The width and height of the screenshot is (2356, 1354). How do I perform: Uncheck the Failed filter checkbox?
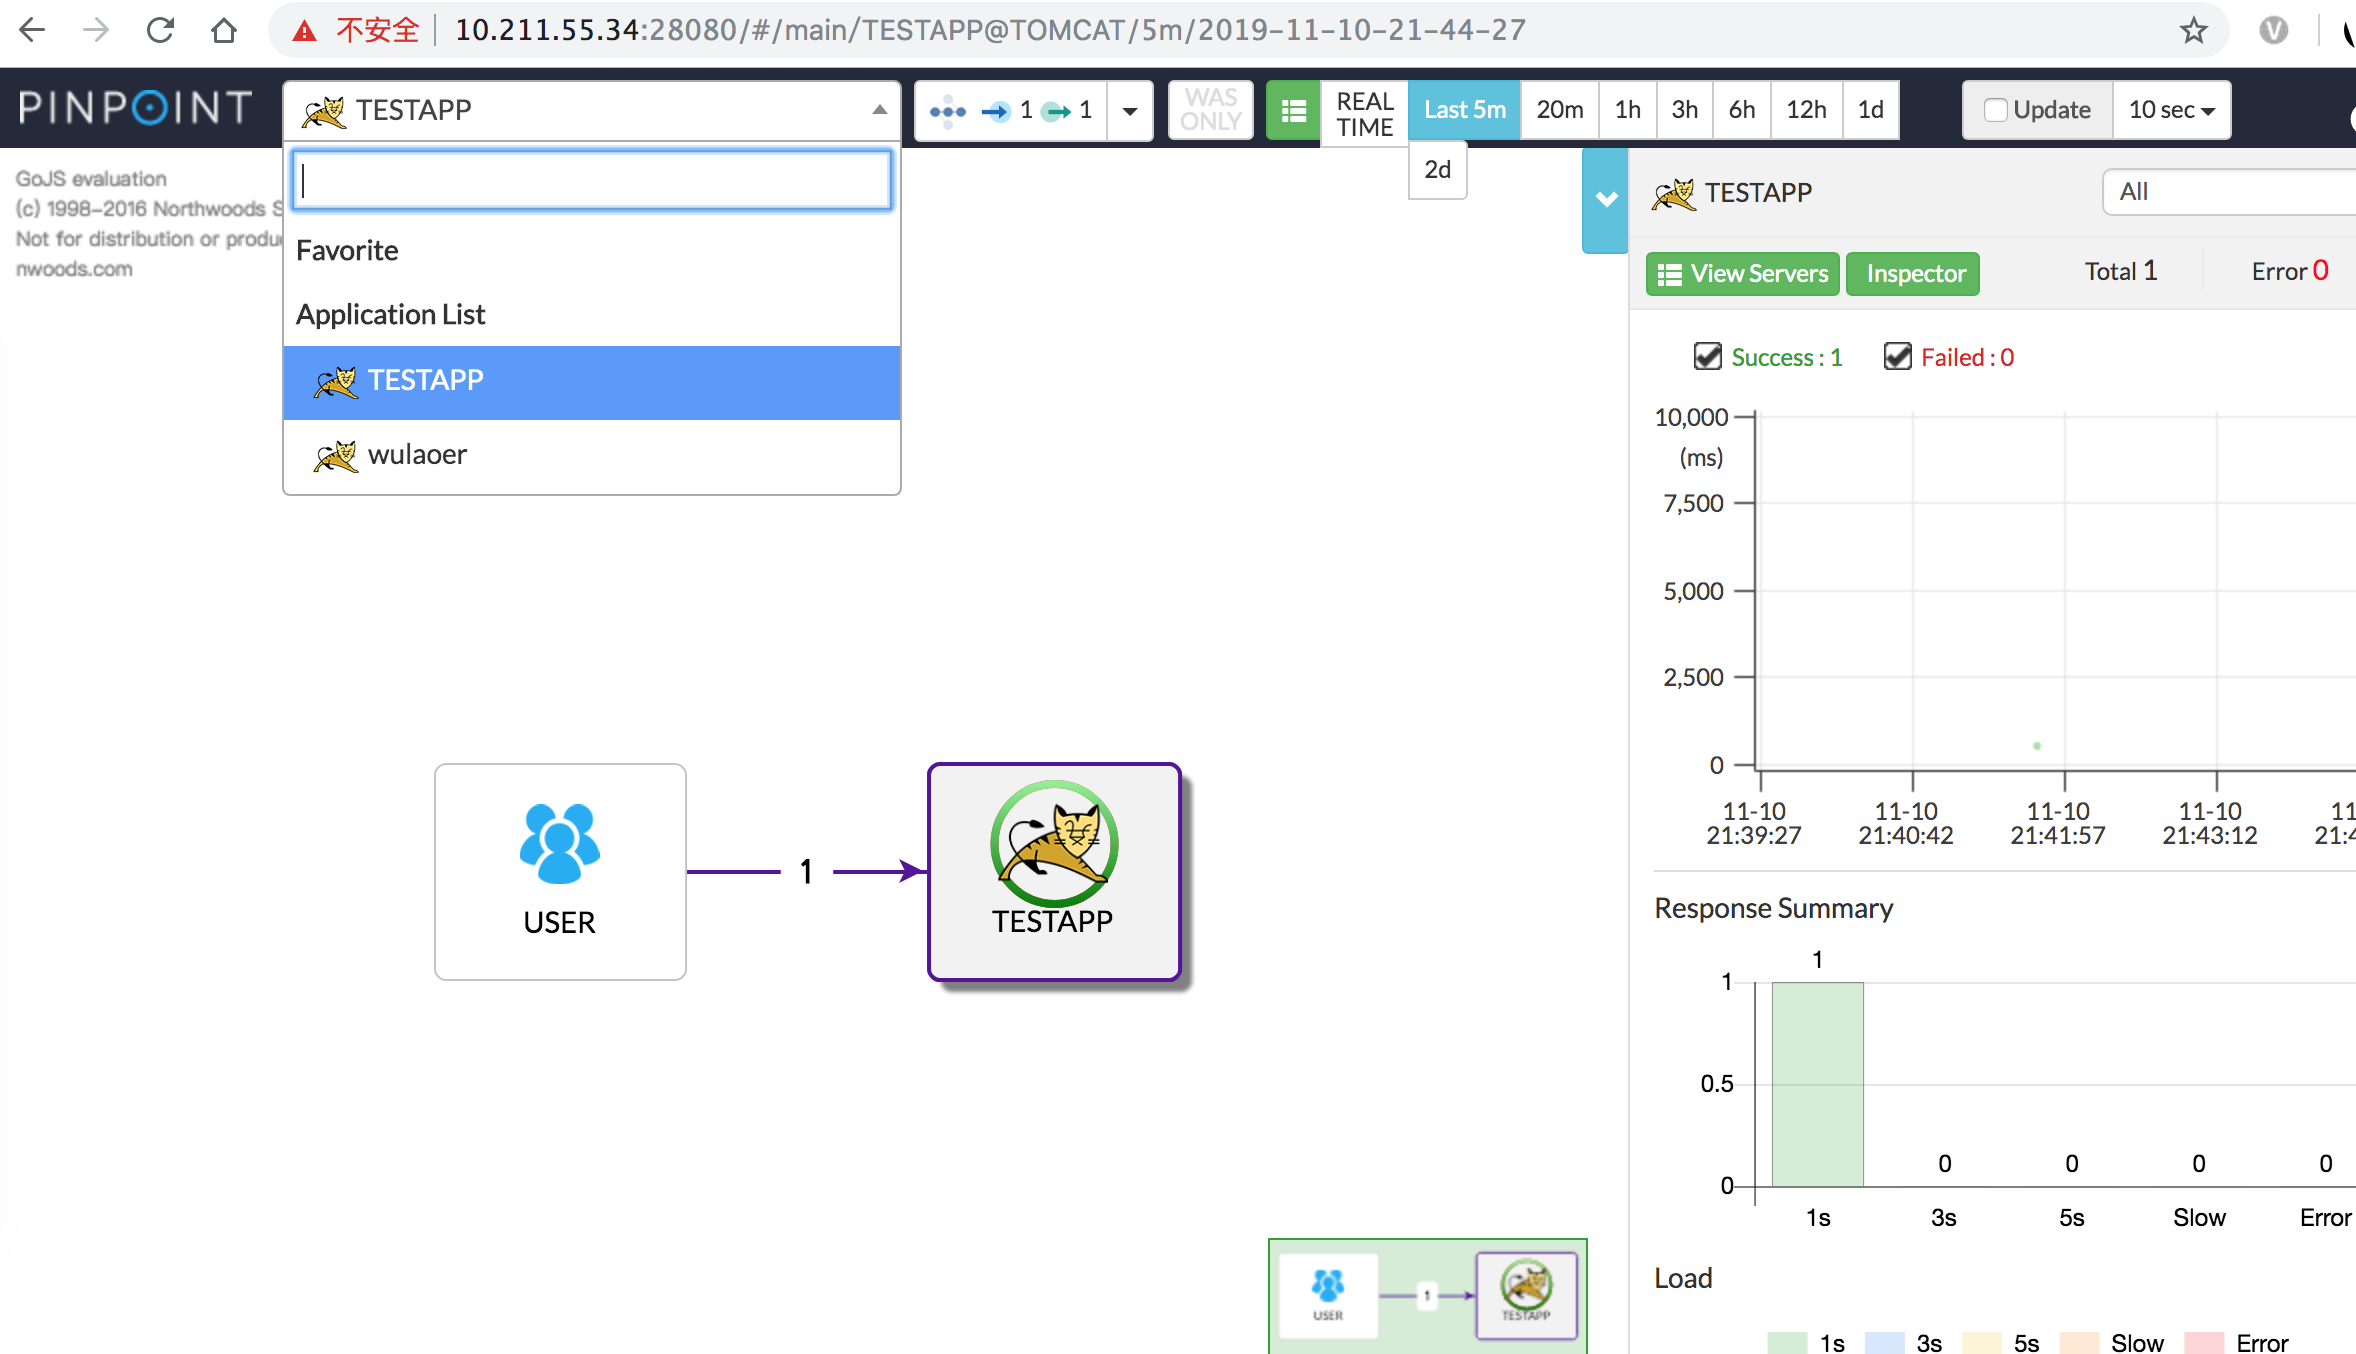pyautogui.click(x=1897, y=357)
